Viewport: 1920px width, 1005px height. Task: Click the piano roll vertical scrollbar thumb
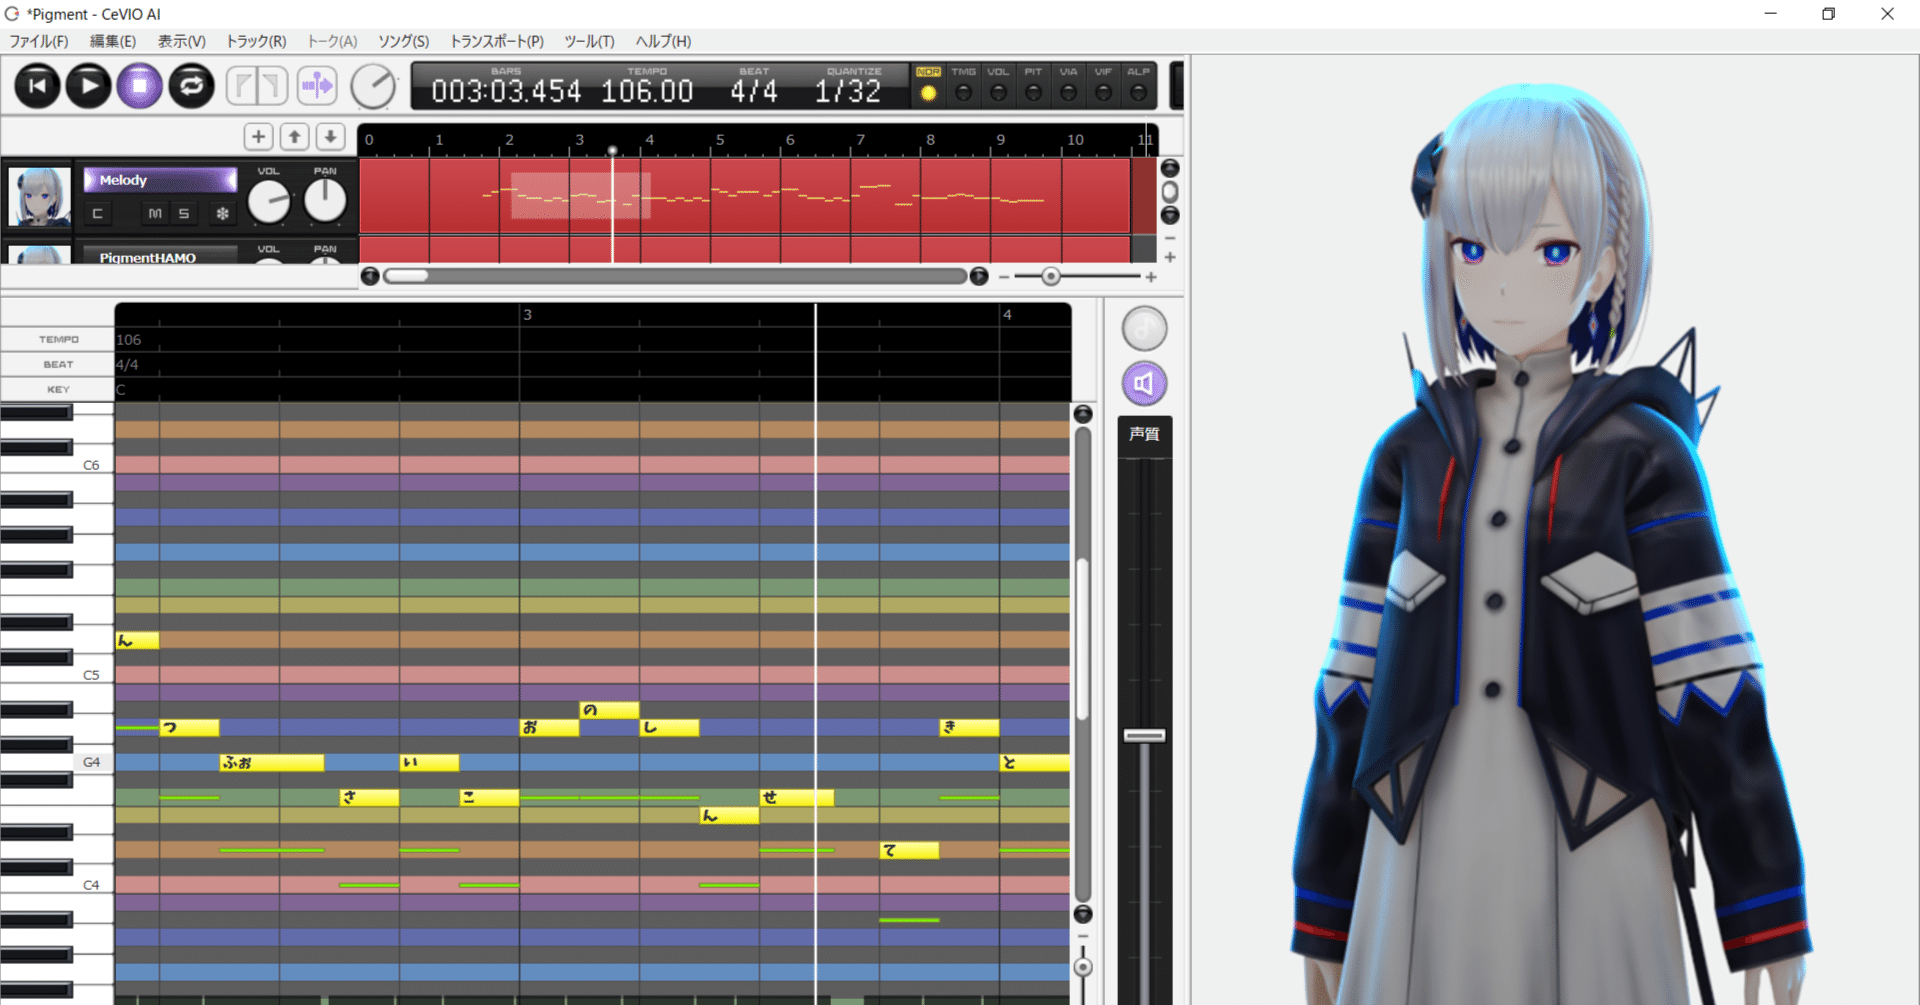[x=1083, y=640]
